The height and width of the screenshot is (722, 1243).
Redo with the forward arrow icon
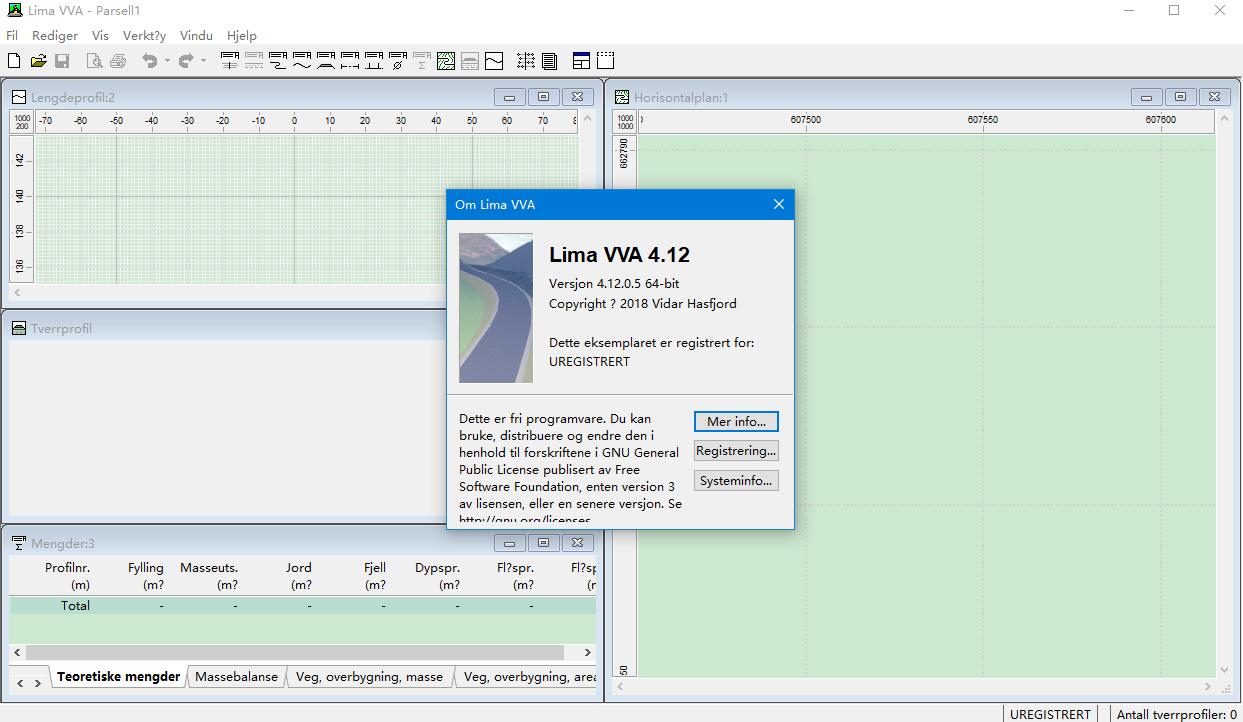click(186, 61)
